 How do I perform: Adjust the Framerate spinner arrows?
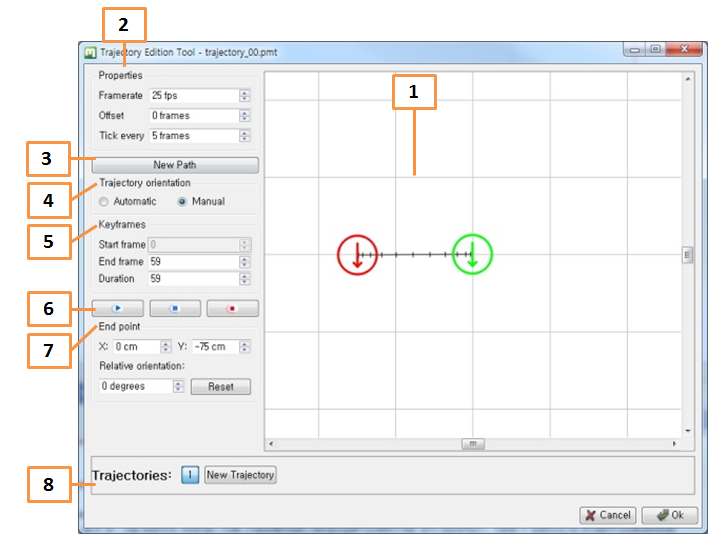point(245,96)
